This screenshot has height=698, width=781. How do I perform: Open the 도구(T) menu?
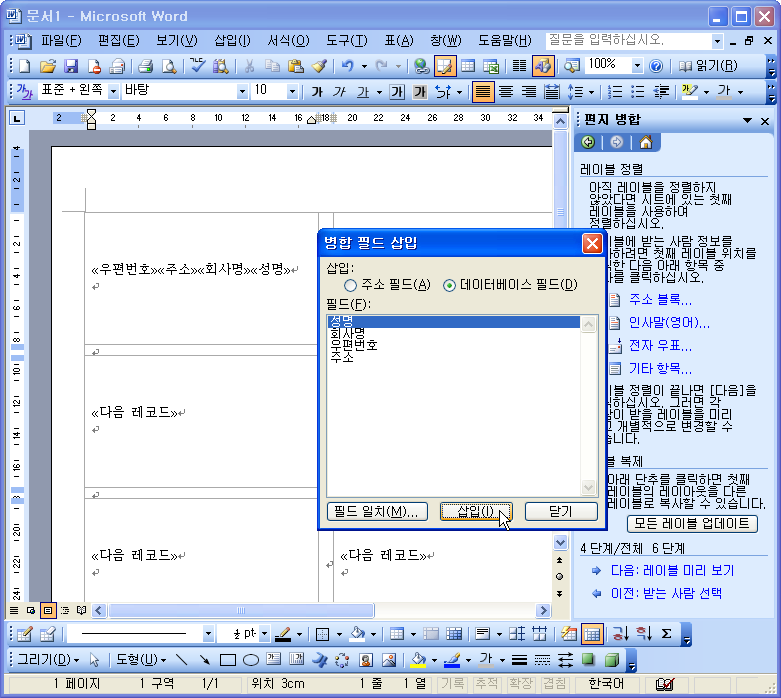click(x=347, y=40)
